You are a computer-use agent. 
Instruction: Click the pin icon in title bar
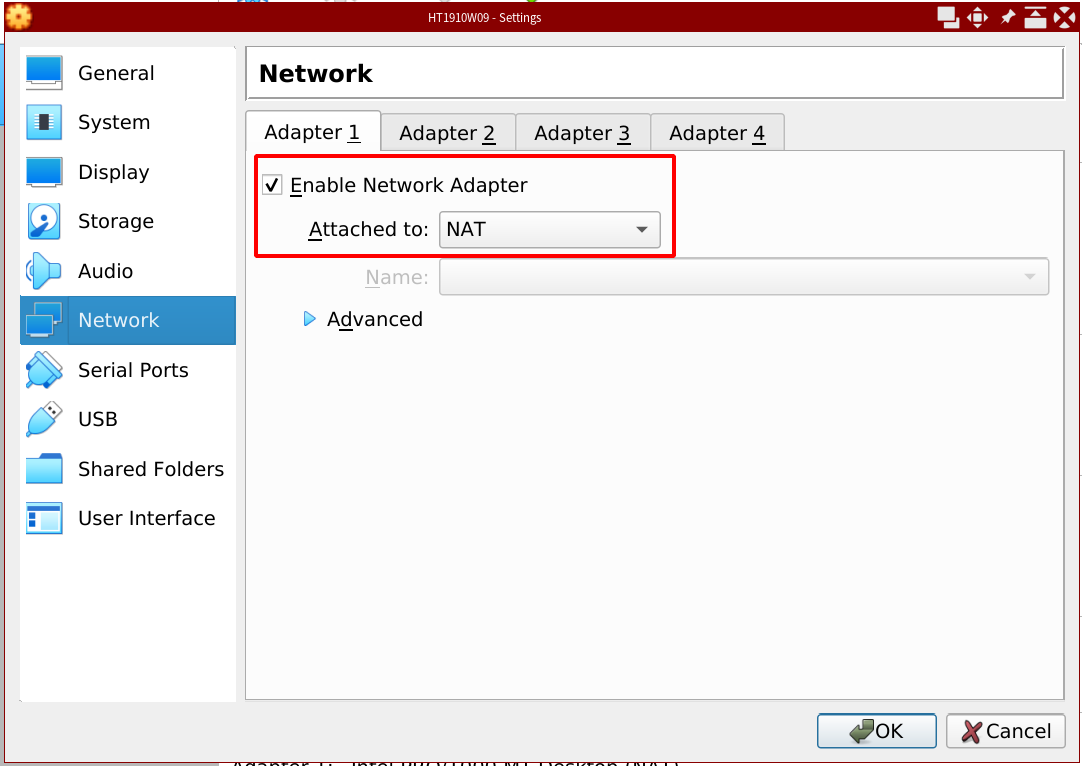click(1007, 17)
